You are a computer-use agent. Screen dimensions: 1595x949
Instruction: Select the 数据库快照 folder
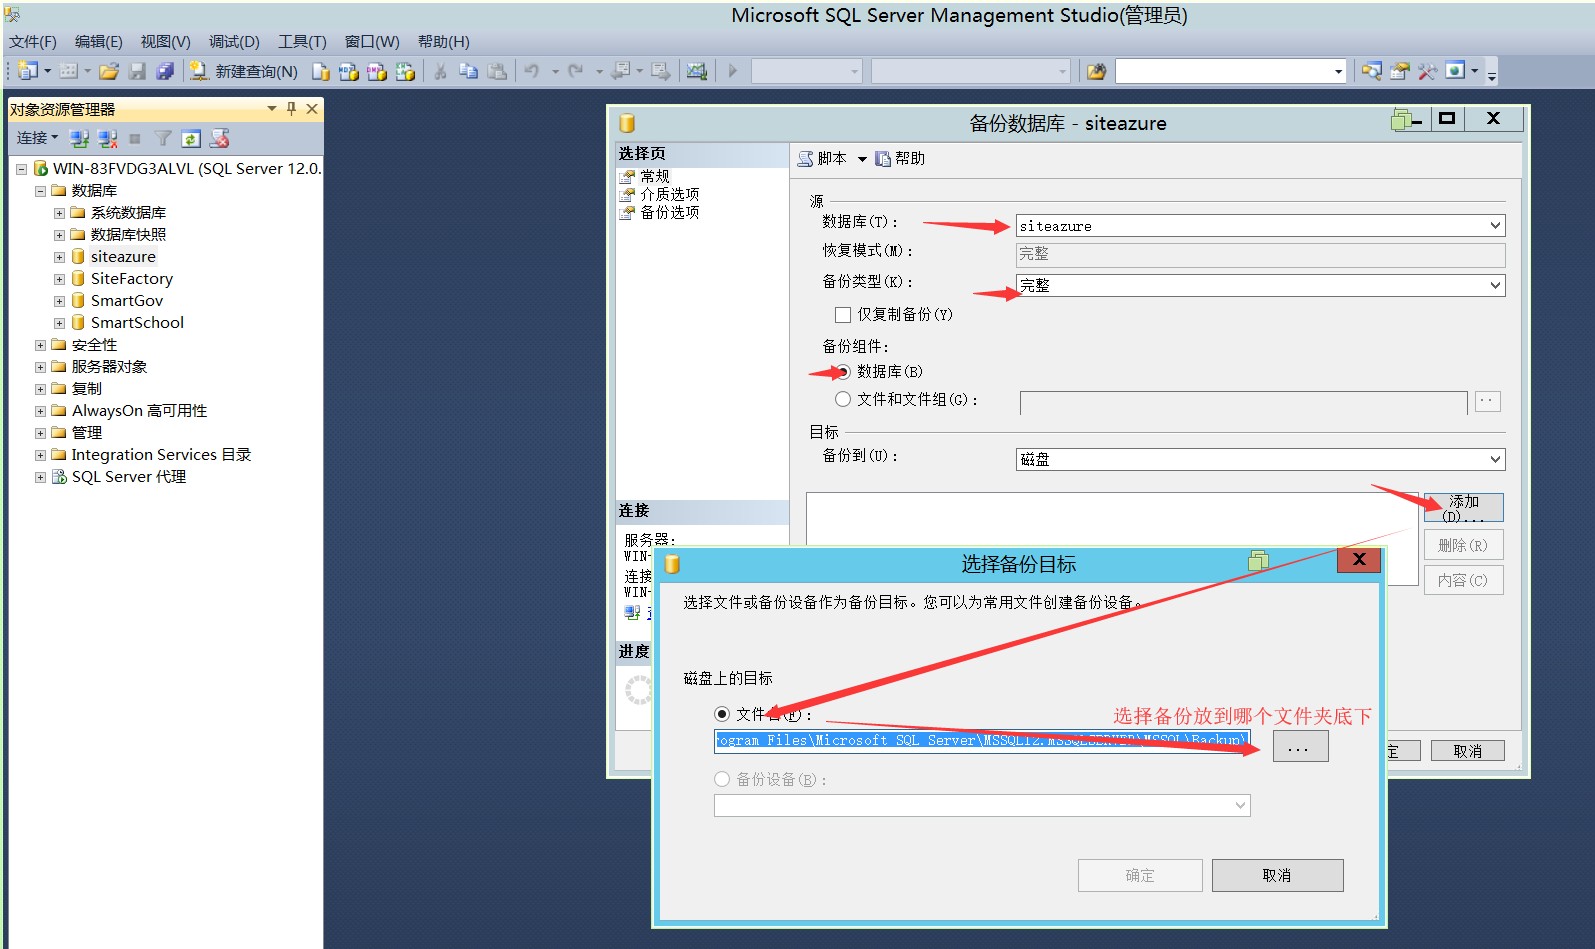[128, 235]
